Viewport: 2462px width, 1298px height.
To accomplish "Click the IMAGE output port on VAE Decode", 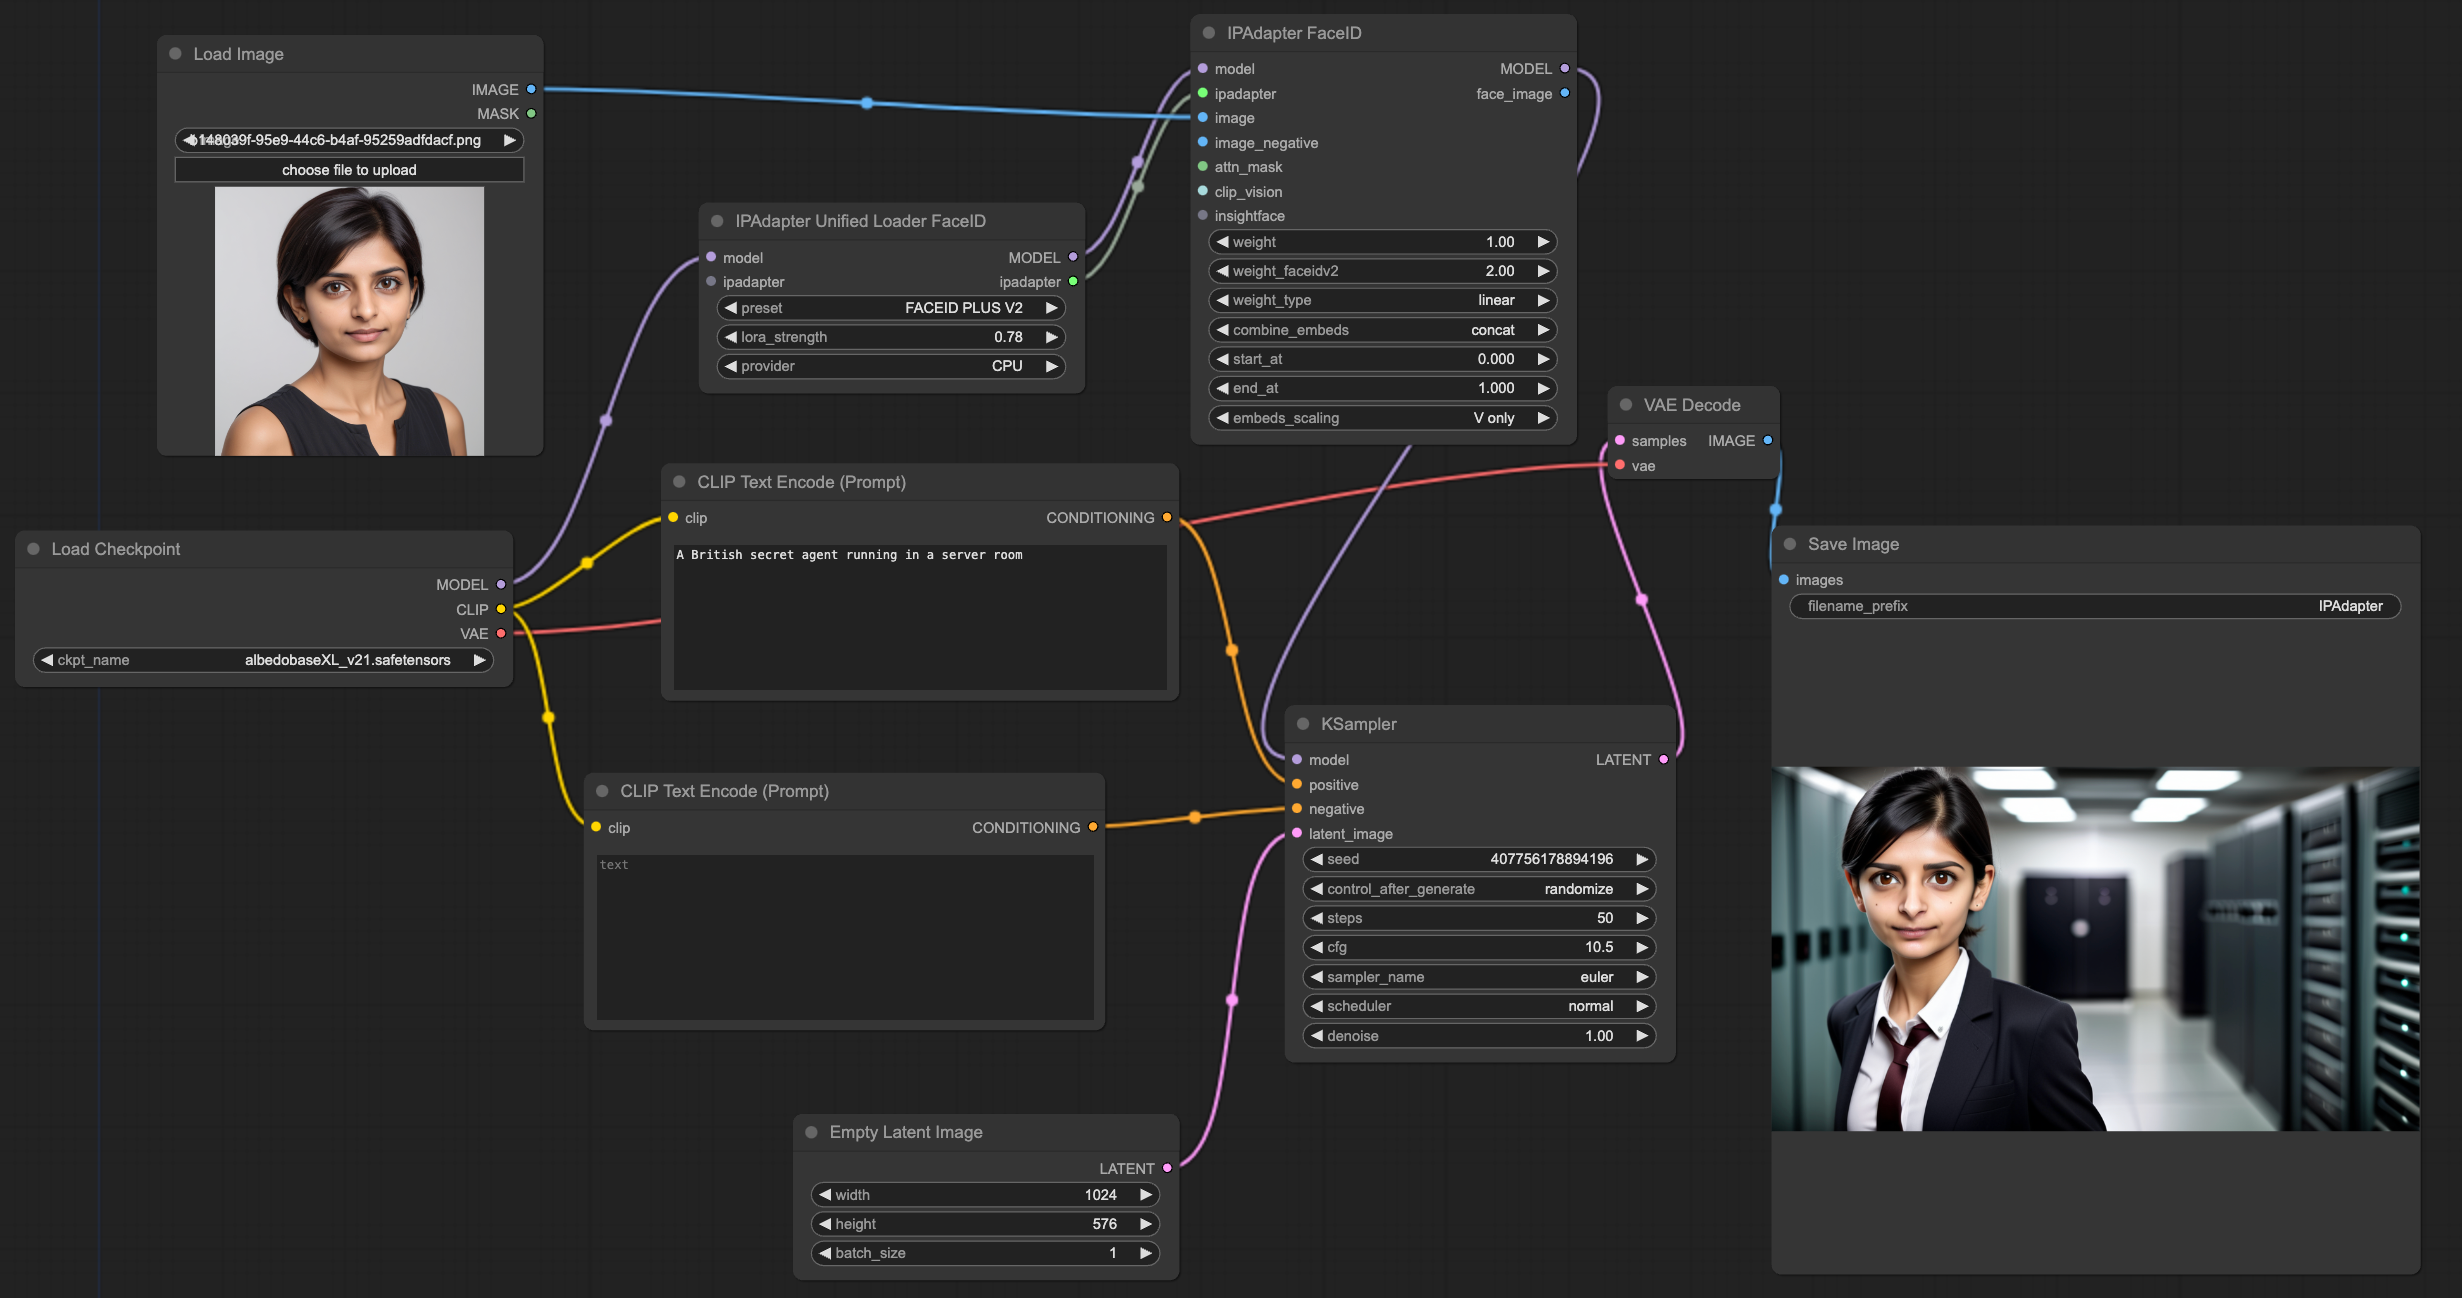I will [1768, 441].
